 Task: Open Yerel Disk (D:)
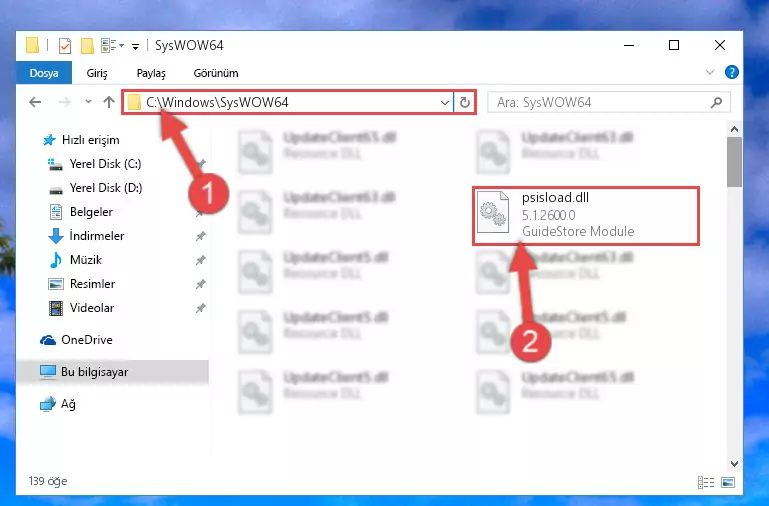pos(95,188)
